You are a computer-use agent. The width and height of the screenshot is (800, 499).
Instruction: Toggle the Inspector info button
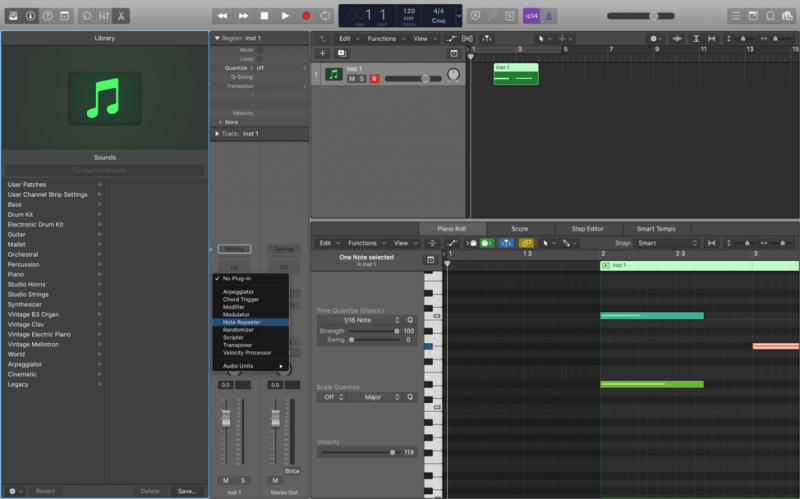(x=31, y=16)
